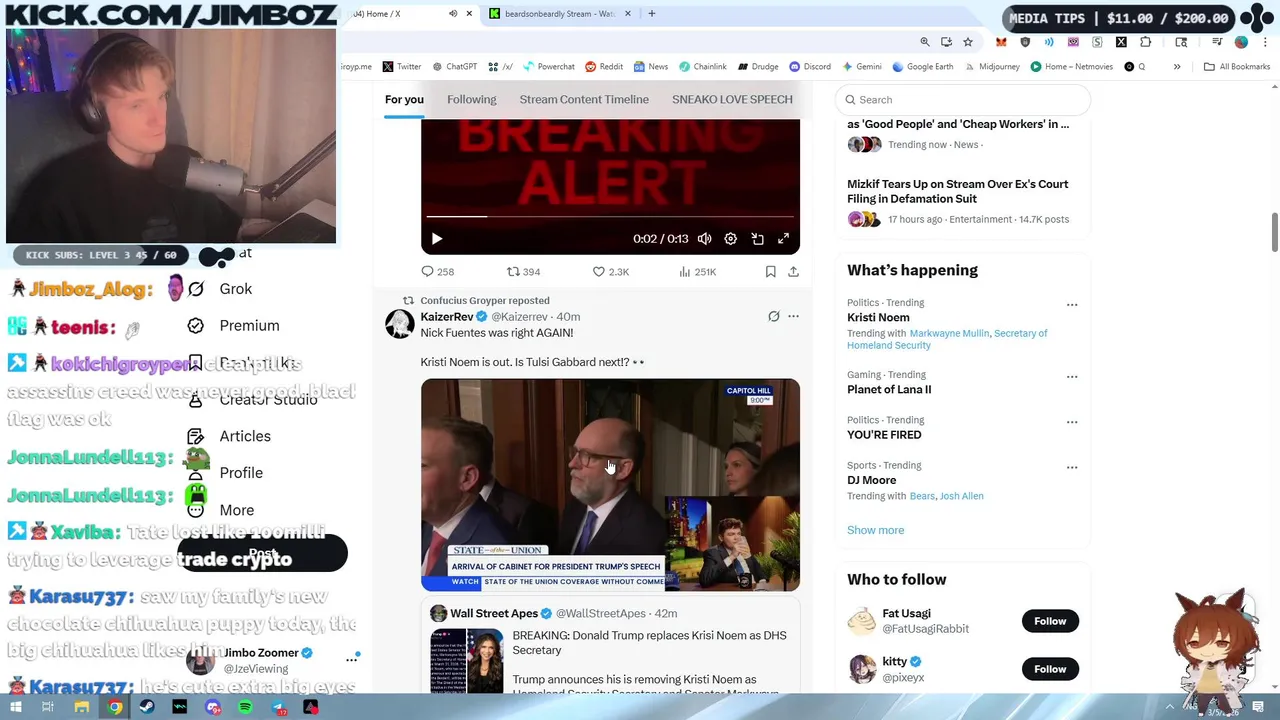Image resolution: width=1280 pixels, height=720 pixels.
Task: Open All Bookmarks folder
Action: (x=1237, y=67)
